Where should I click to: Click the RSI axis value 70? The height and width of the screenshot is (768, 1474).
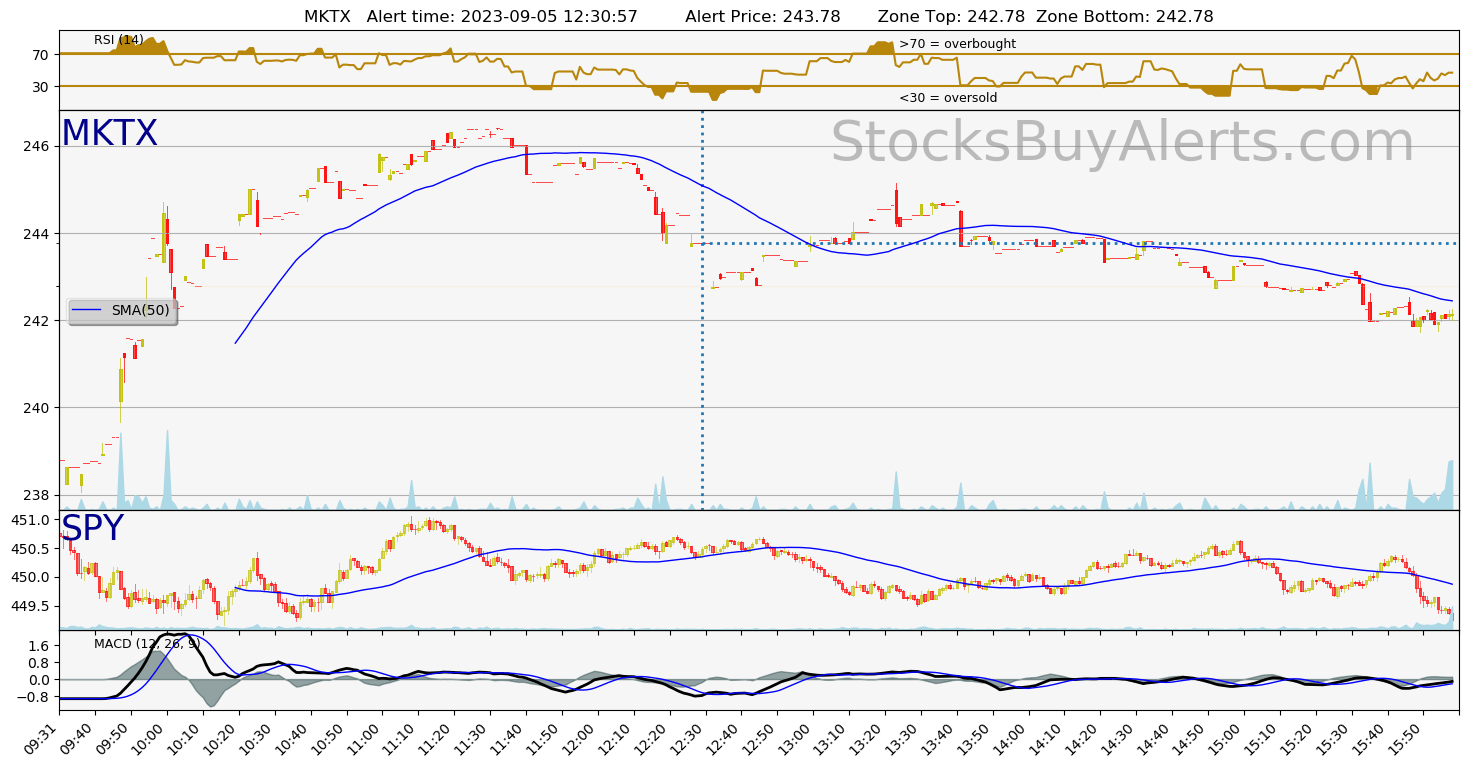[x=41, y=54]
